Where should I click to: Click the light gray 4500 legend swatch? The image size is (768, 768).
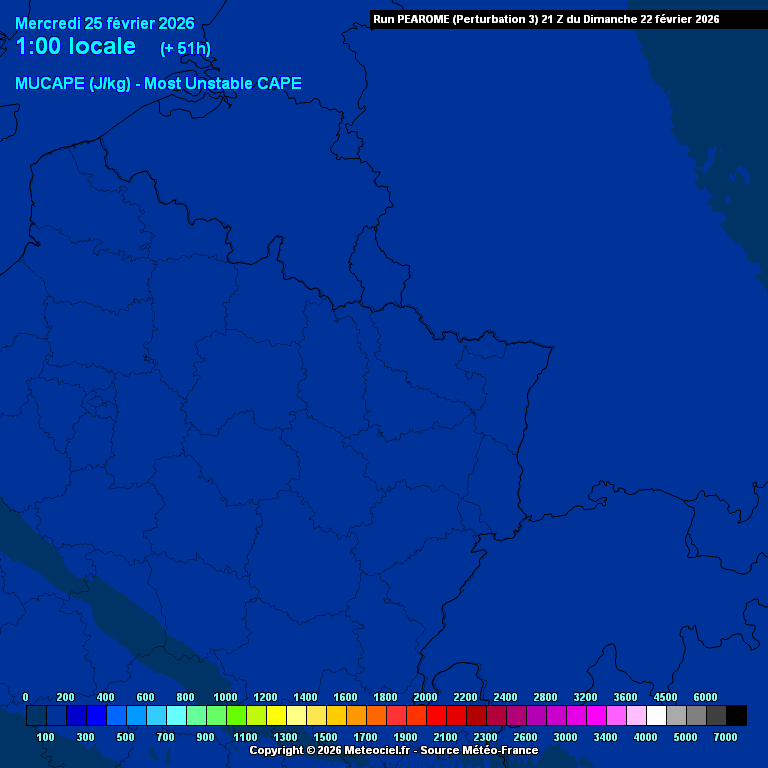676,715
